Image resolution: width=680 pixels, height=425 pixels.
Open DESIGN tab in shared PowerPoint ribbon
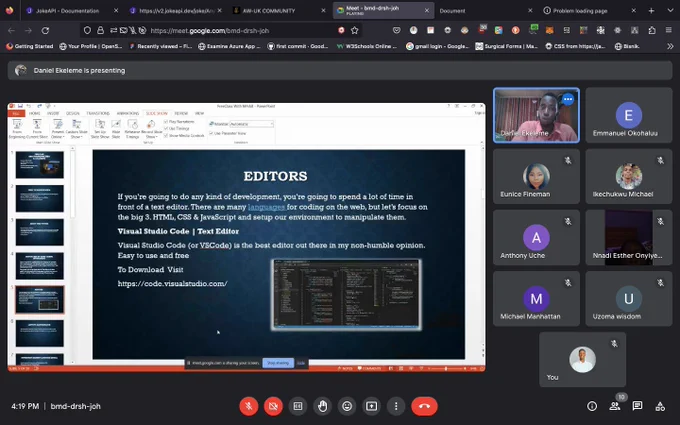point(72,113)
